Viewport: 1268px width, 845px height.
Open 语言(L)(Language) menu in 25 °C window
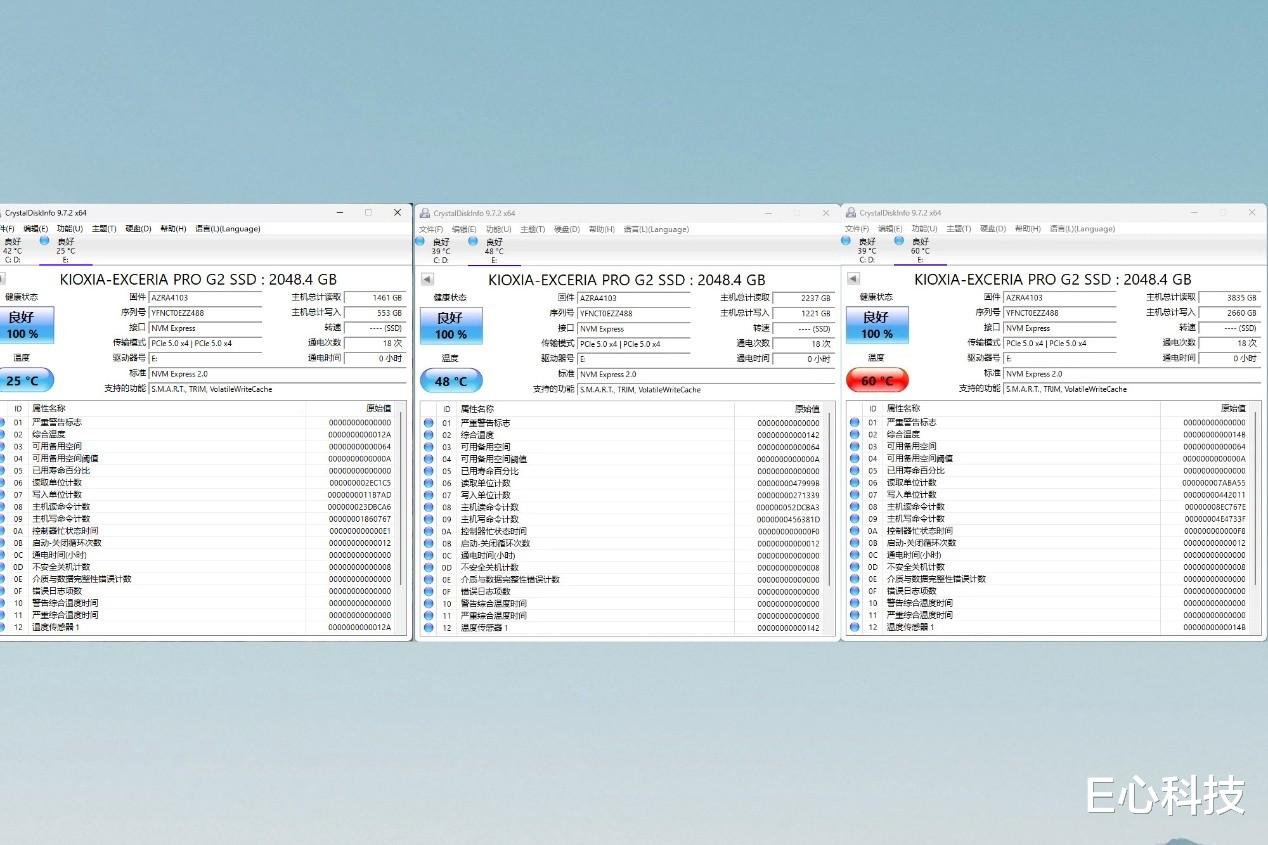[x=227, y=229]
